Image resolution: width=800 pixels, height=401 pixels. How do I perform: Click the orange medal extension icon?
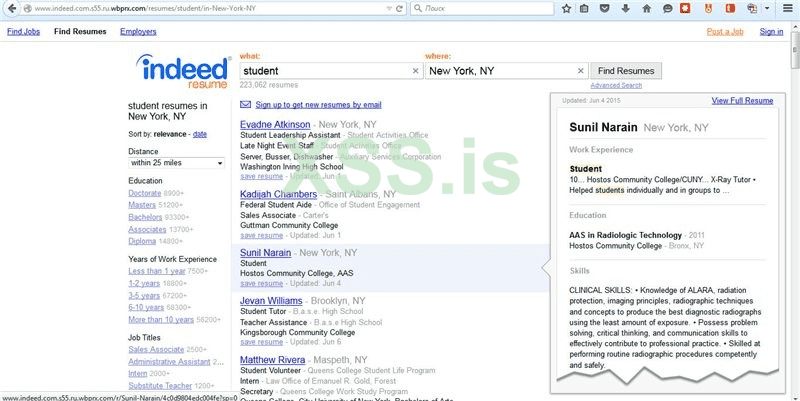[x=708, y=9]
